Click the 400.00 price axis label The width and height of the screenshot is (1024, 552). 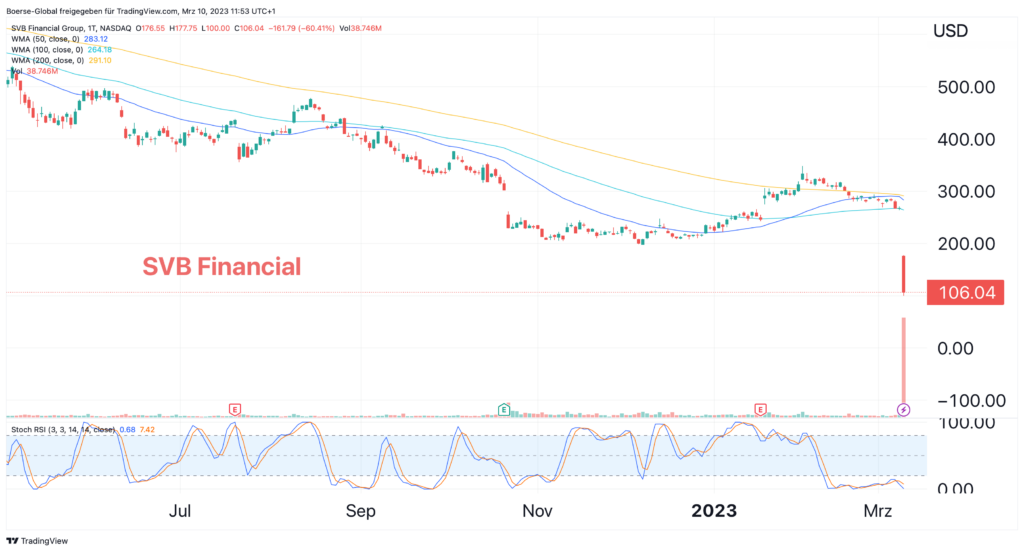click(966, 139)
